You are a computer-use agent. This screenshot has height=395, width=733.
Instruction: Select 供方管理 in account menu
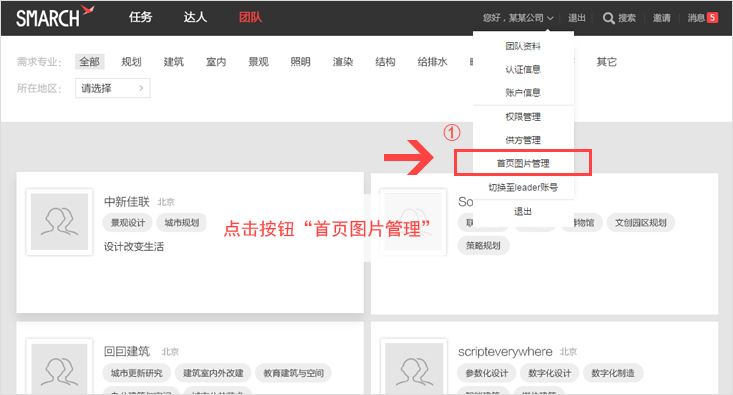(x=523, y=140)
